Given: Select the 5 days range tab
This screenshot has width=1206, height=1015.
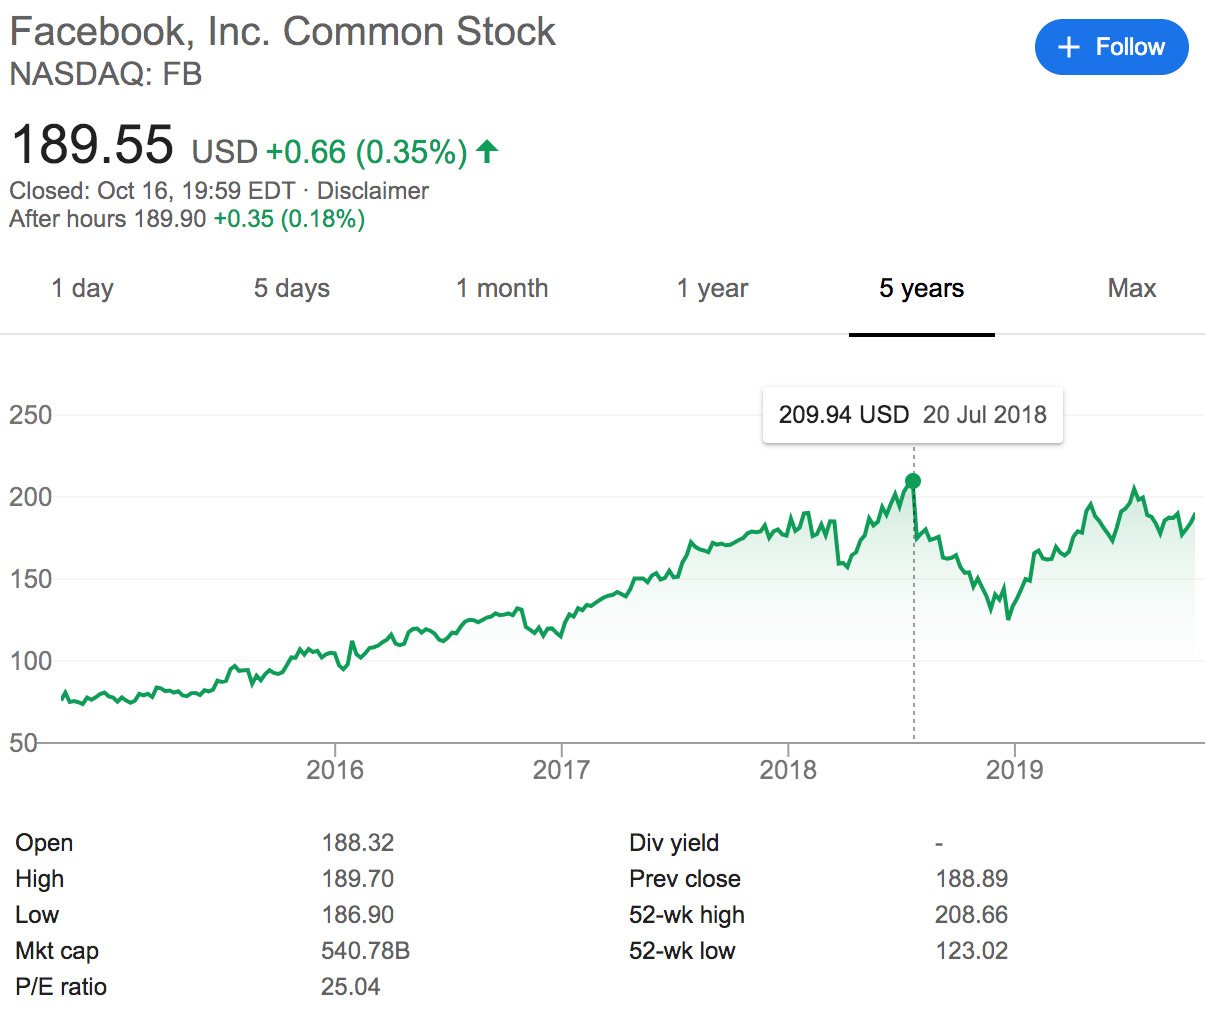Looking at the screenshot, I should point(291,289).
